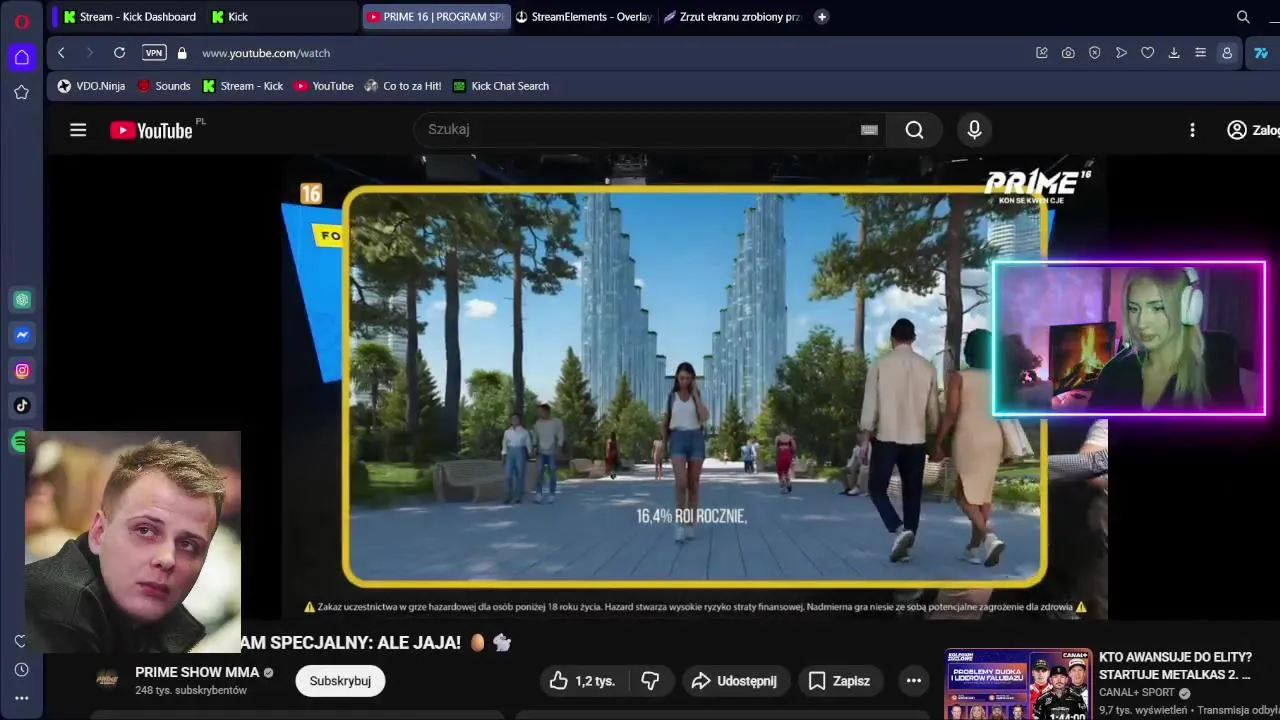The image size is (1280, 720).
Task: Reload the current YouTube page
Action: pos(119,53)
